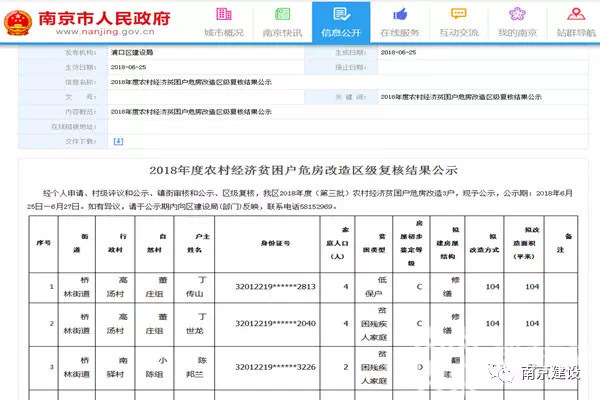This screenshot has width=600, height=400.
Task: Open the 城市概况 navigation tab
Action: 224,22
